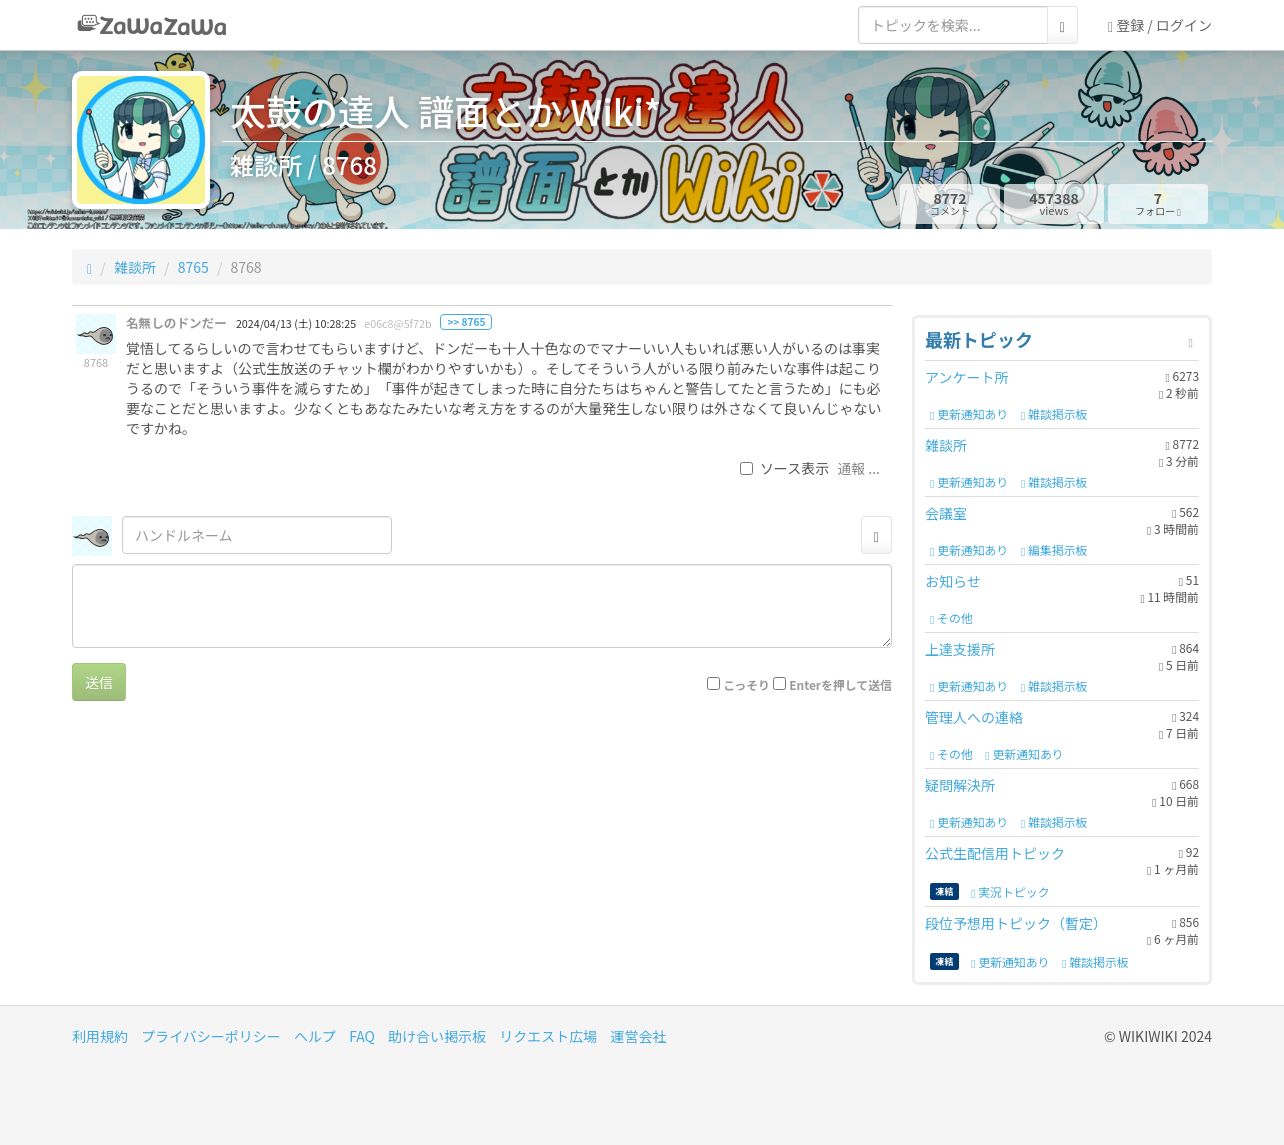
Task: Click the 最新トピック heading
Action: (x=979, y=340)
